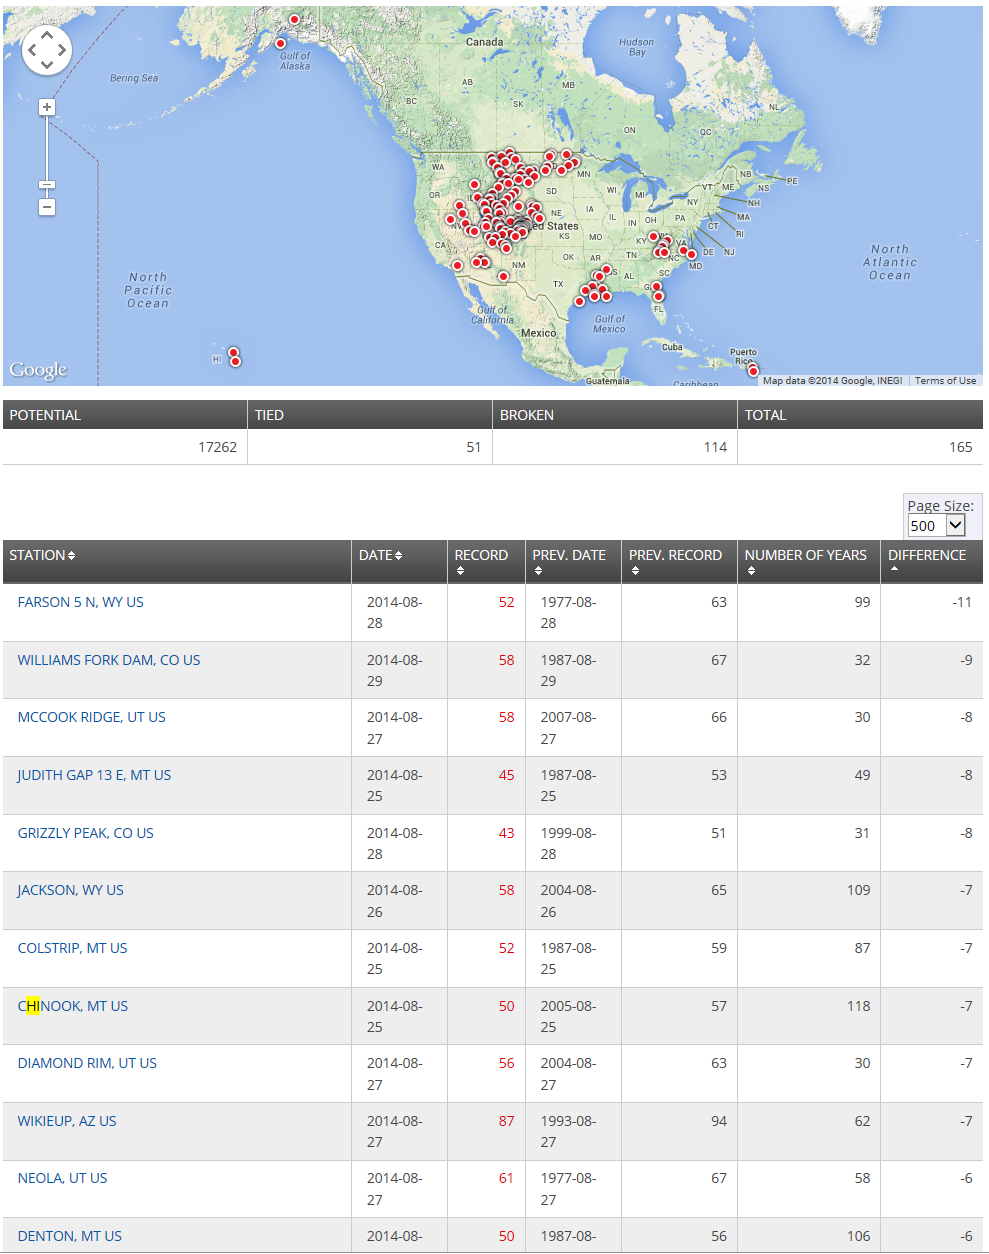Open the Page Size dropdown
The image size is (989, 1254).
click(x=936, y=525)
